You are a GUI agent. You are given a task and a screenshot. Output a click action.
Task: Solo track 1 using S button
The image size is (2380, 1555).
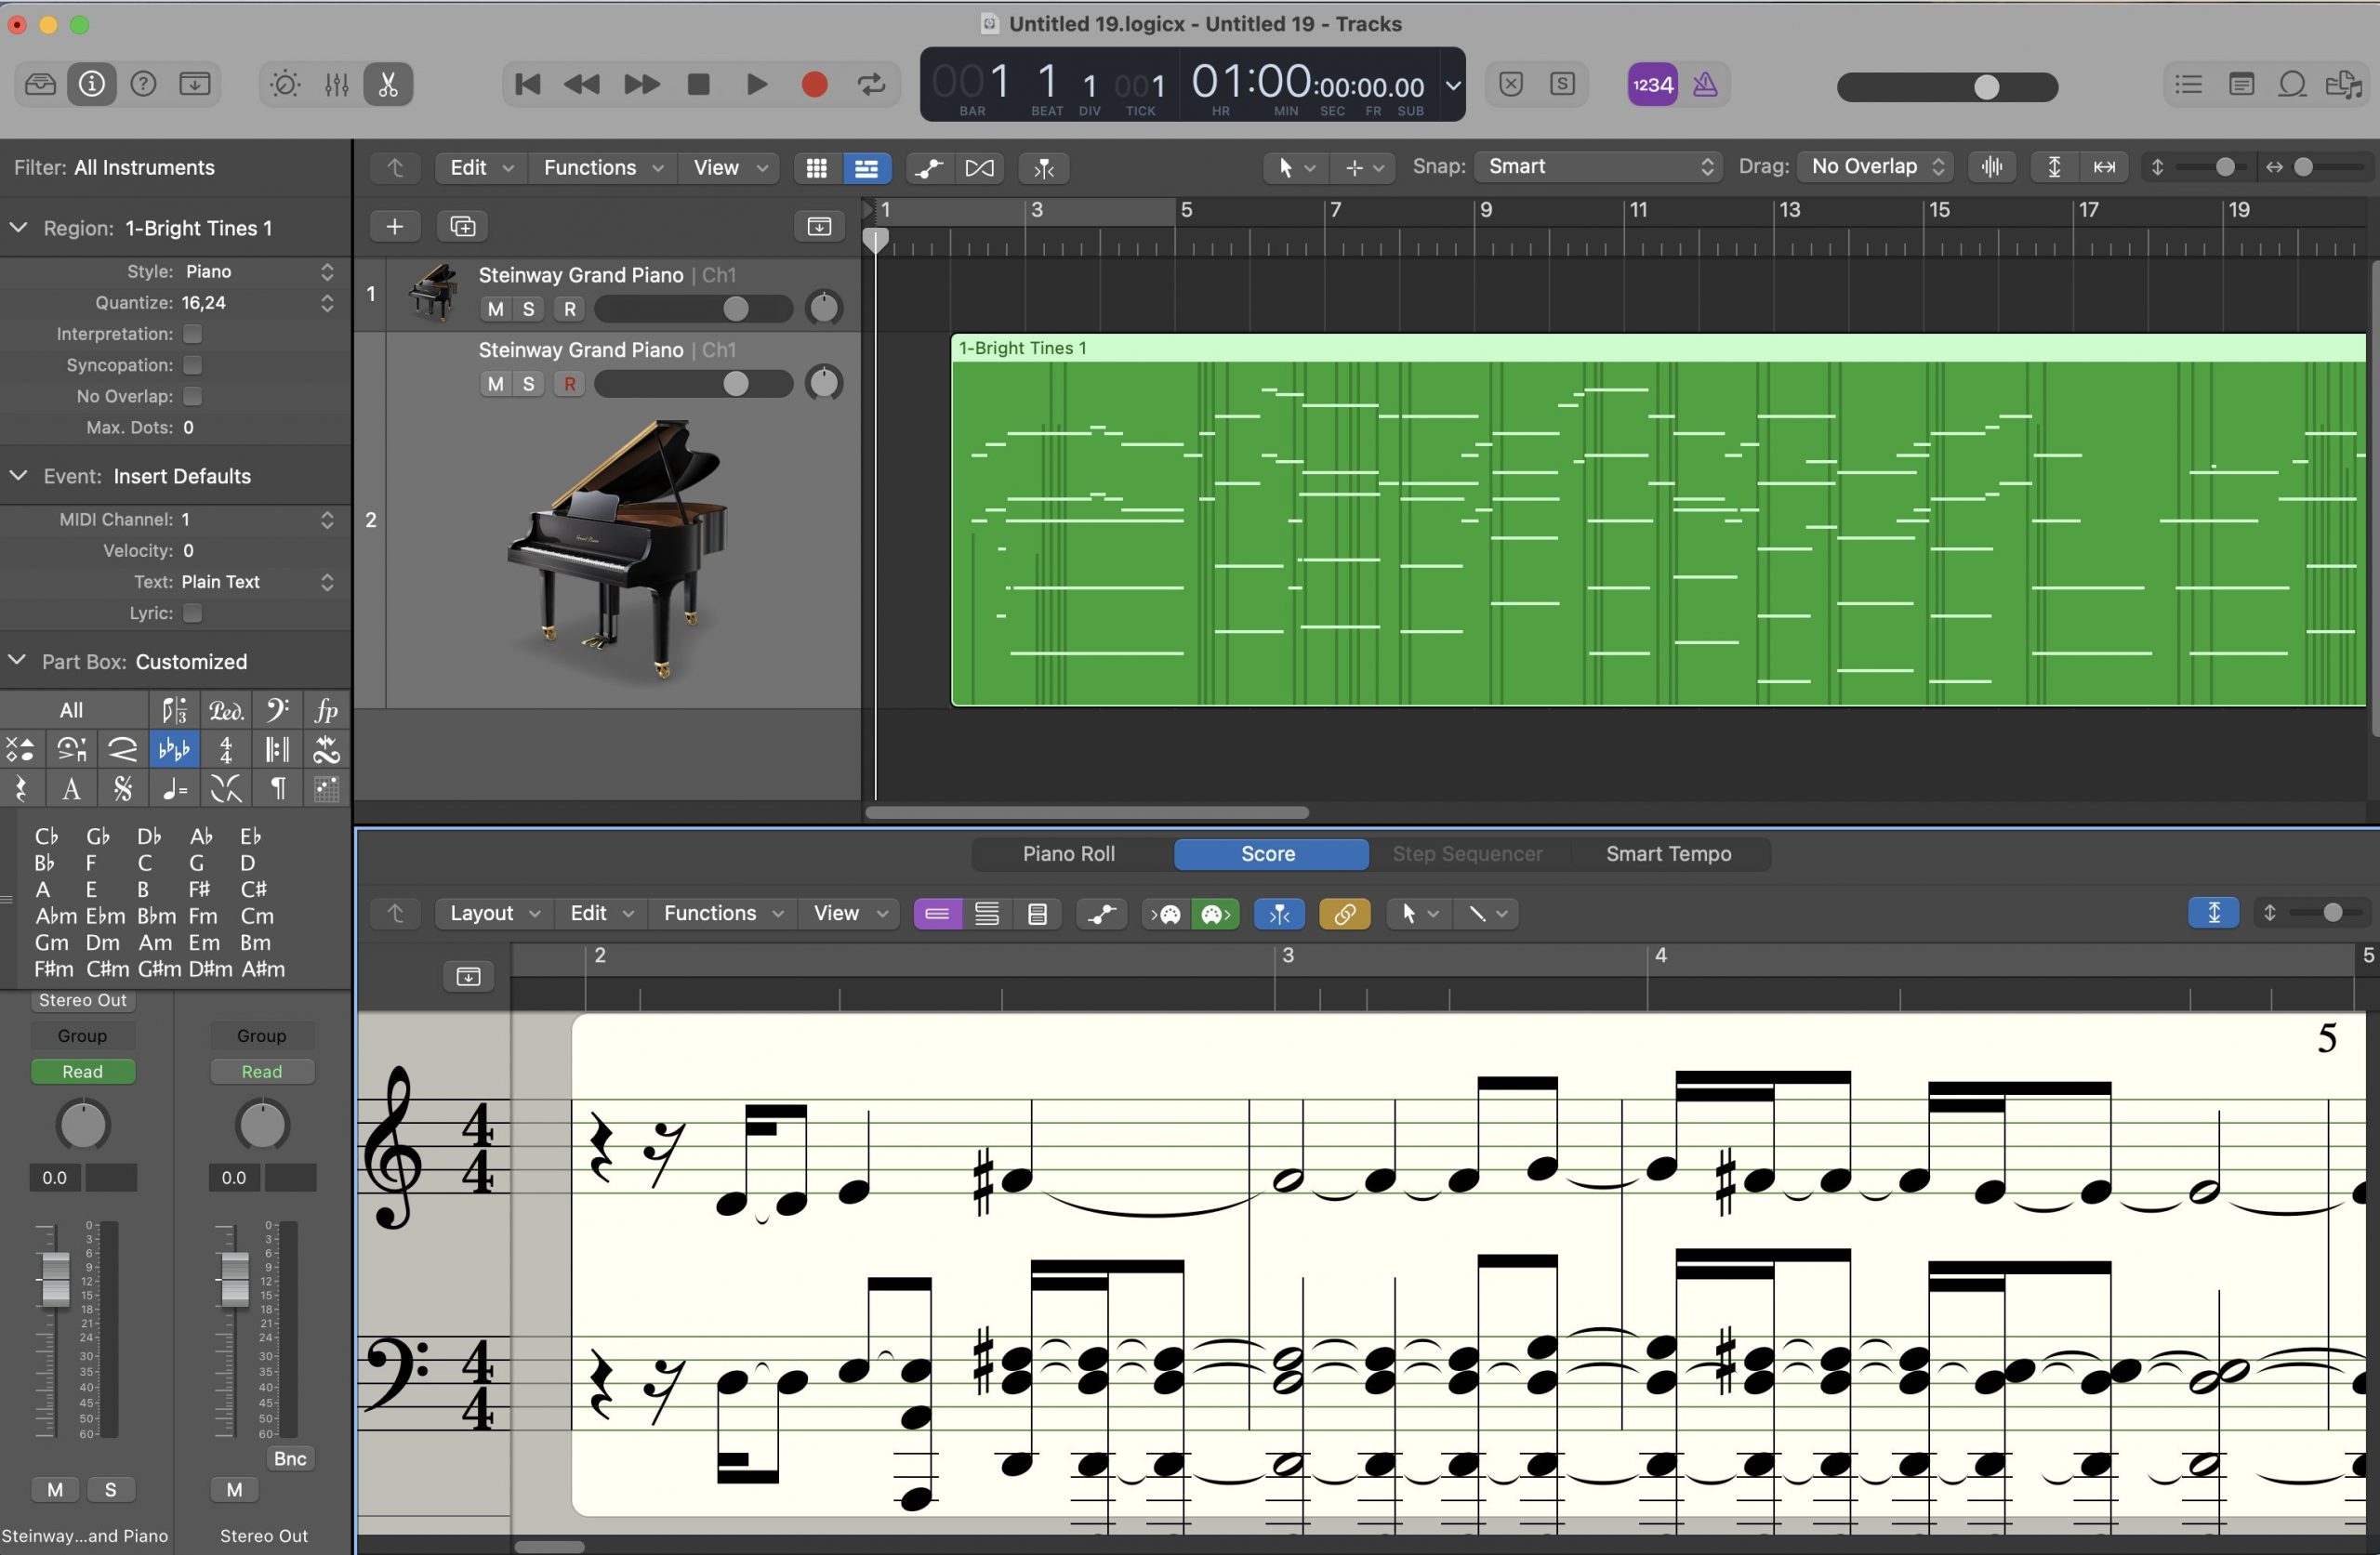click(x=530, y=307)
